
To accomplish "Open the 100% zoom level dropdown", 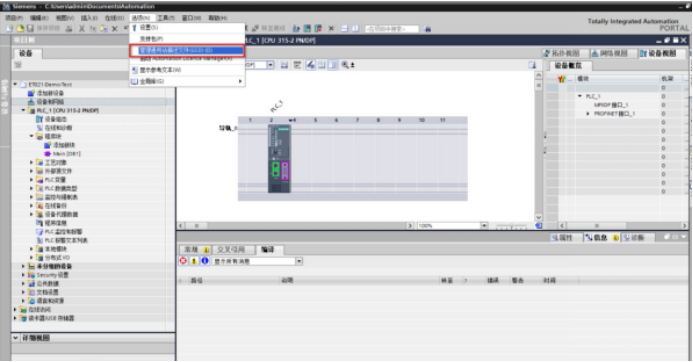I will (x=484, y=225).
